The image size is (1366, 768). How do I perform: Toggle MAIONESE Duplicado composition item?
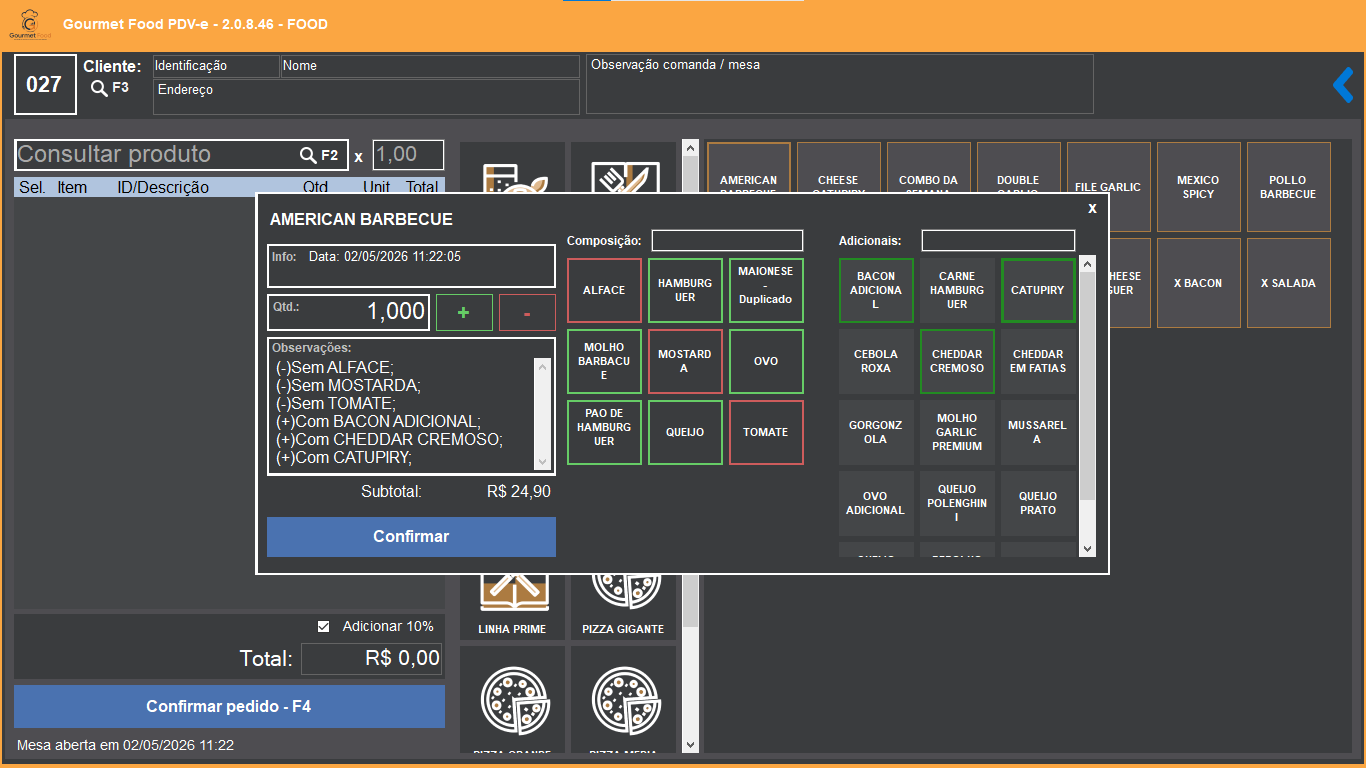coord(766,290)
